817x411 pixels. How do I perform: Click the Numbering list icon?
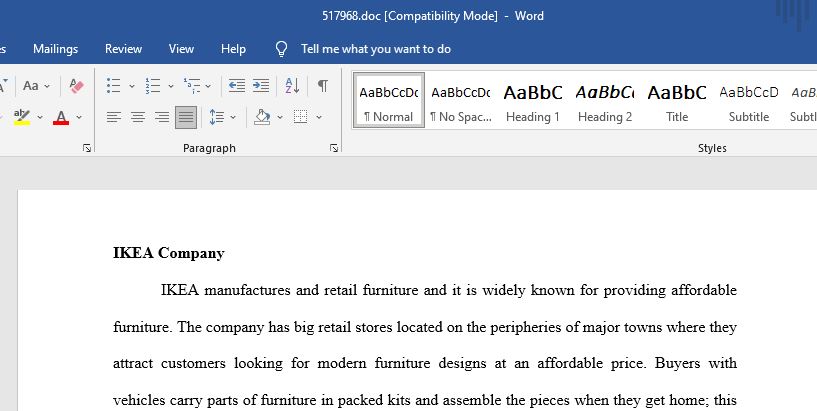coord(153,85)
